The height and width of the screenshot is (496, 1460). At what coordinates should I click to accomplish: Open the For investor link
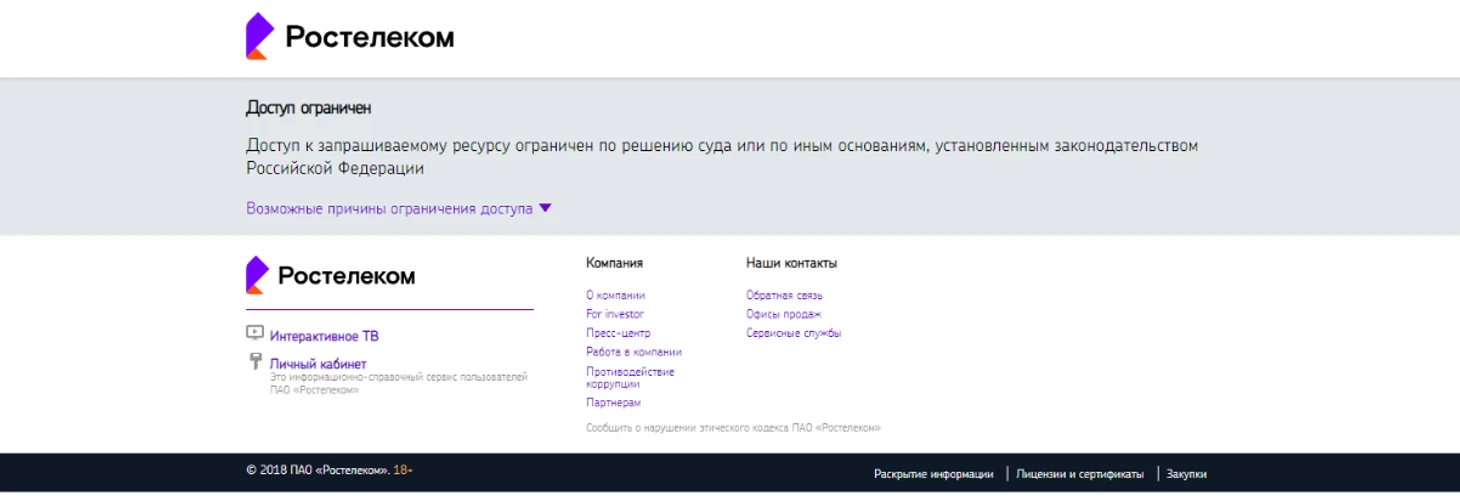coord(615,314)
